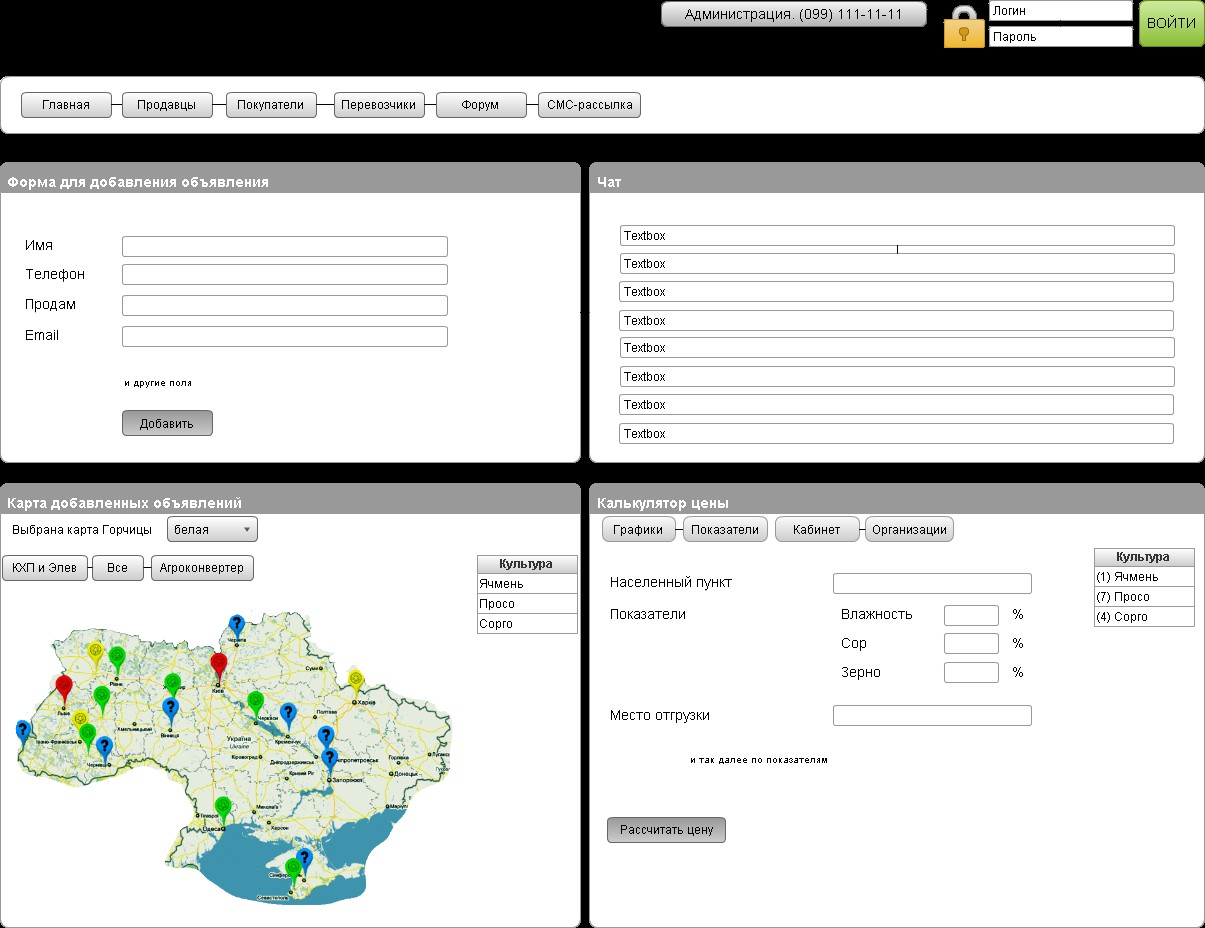Viewport: 1205px width, 928px height.
Task: Focus the Зерно percent field
Action: (971, 673)
